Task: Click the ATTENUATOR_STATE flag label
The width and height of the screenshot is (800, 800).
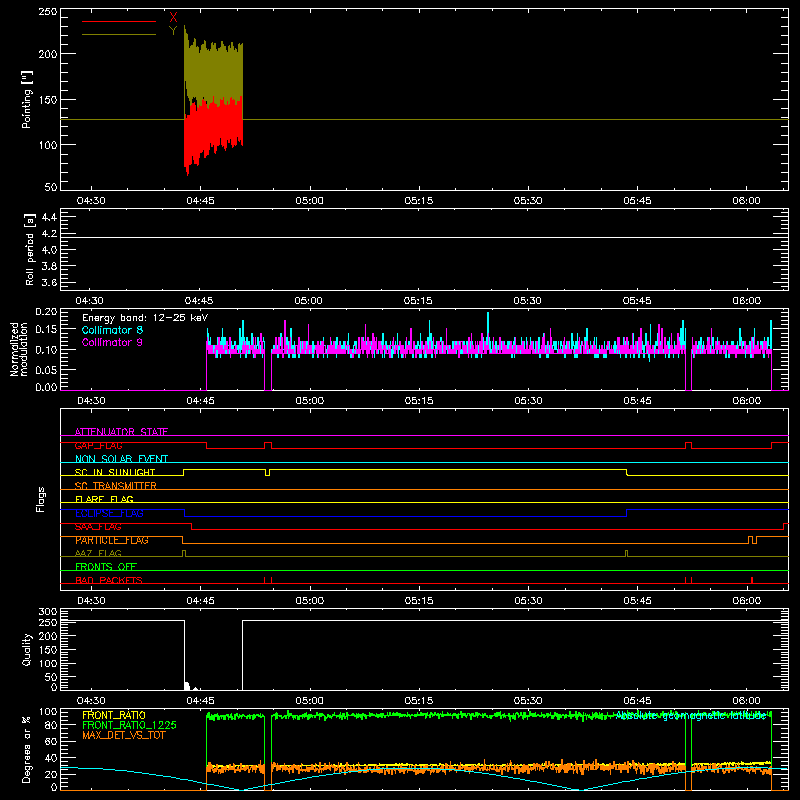Action: point(121,432)
